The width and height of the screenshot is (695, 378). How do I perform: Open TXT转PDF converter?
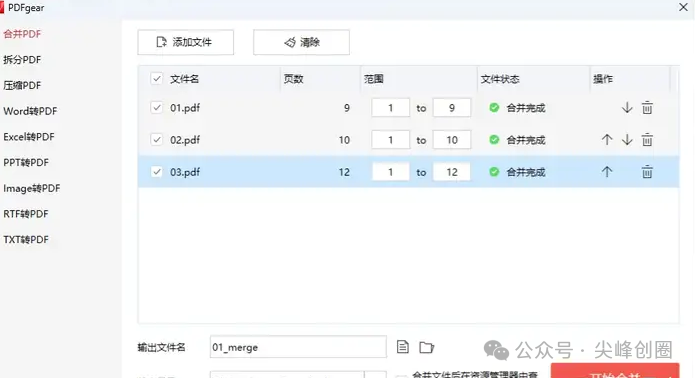26,240
